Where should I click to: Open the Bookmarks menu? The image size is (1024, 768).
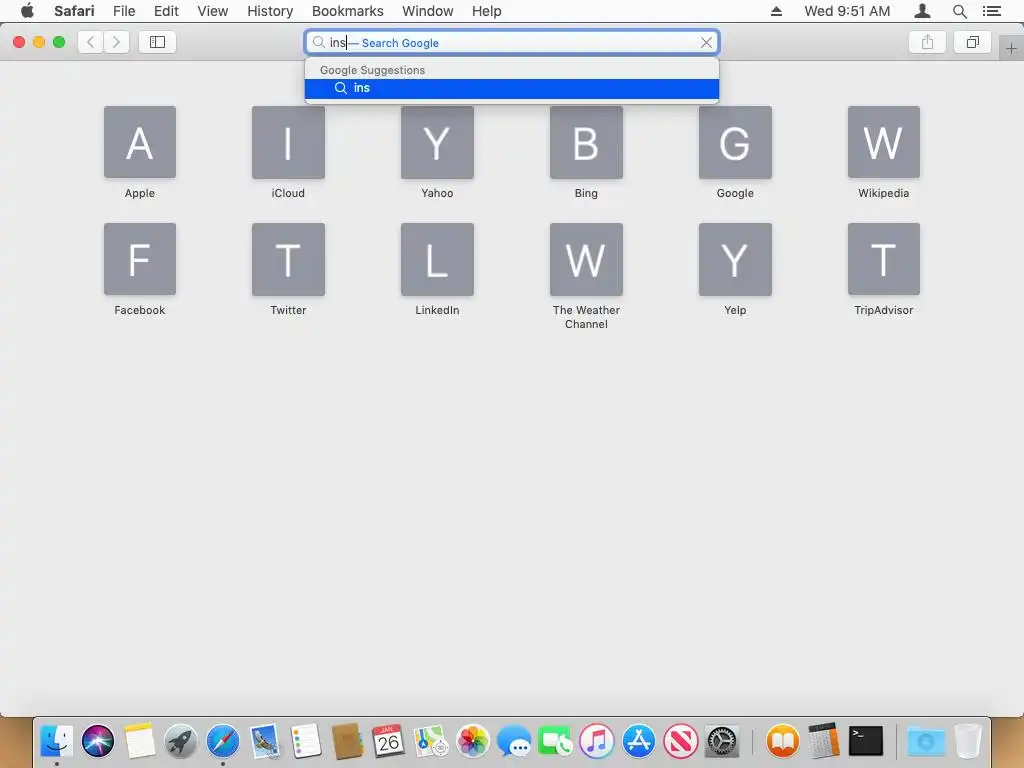tap(347, 11)
